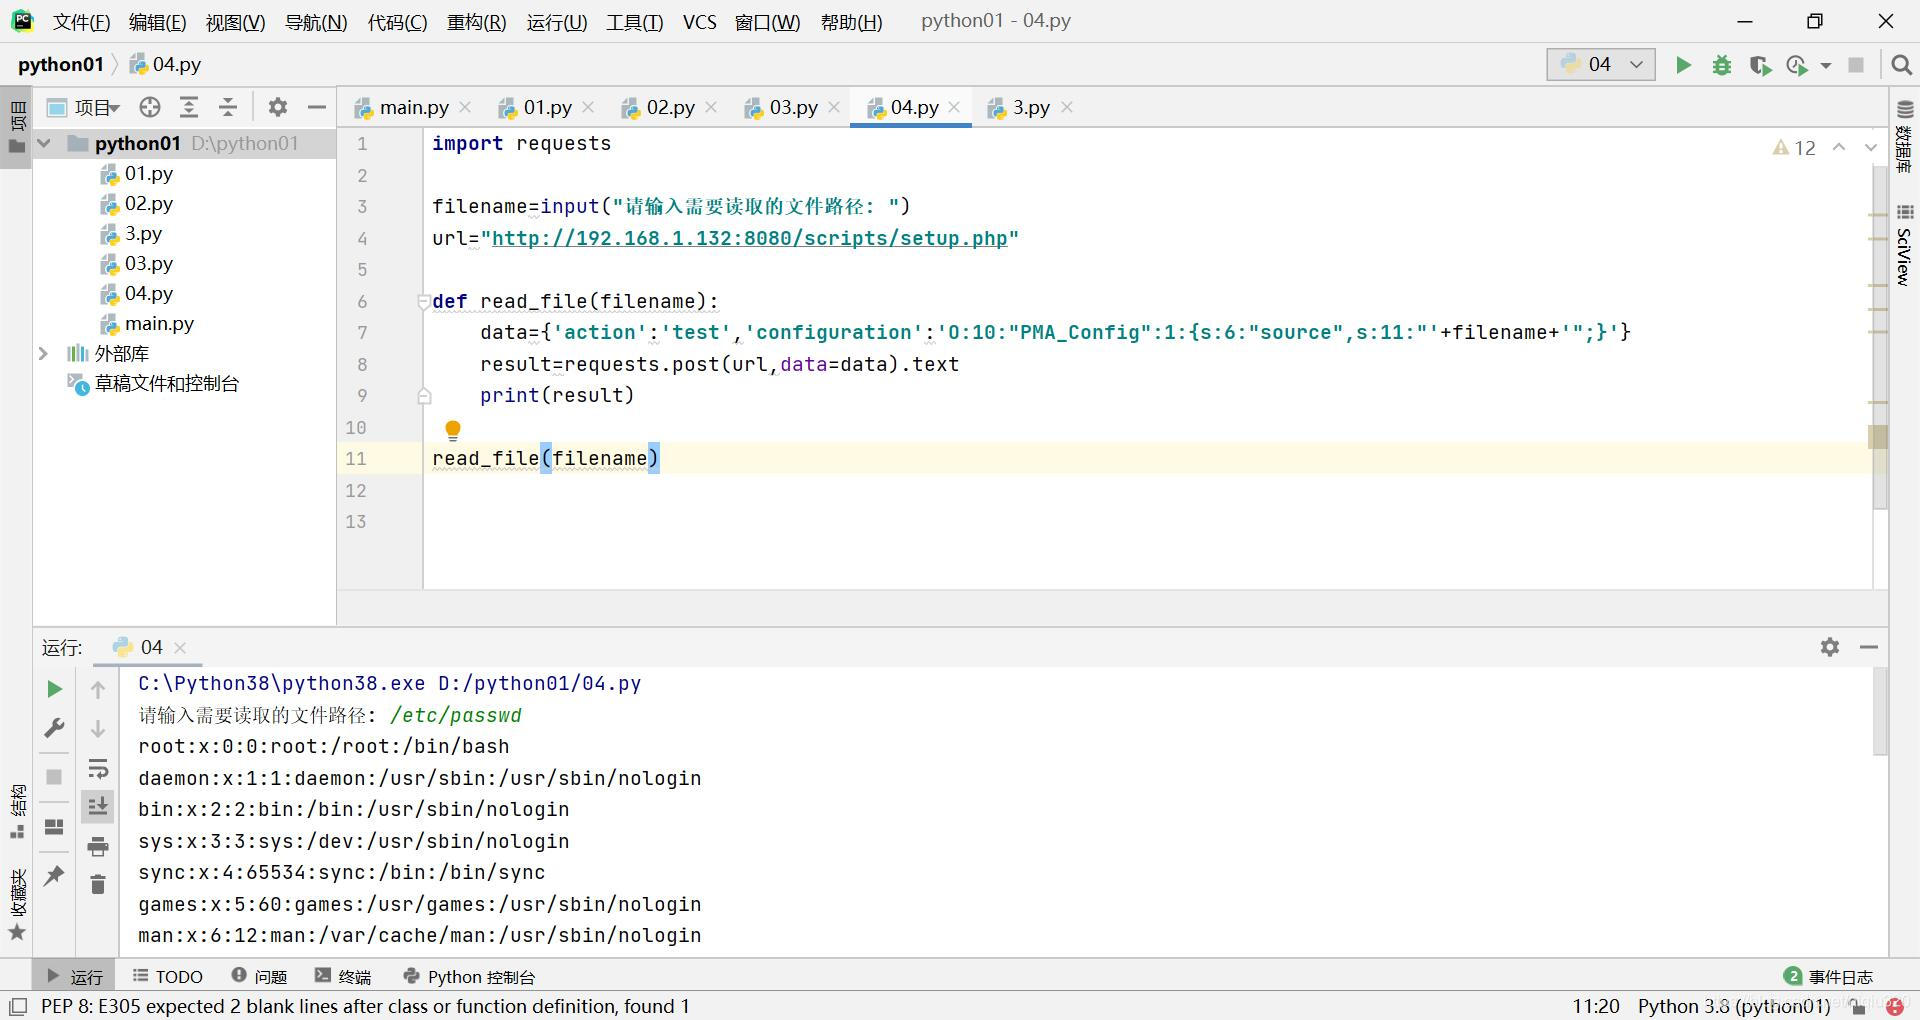Show the quick-fix lightbulb on line 10
The image size is (1920, 1020).
point(453,430)
